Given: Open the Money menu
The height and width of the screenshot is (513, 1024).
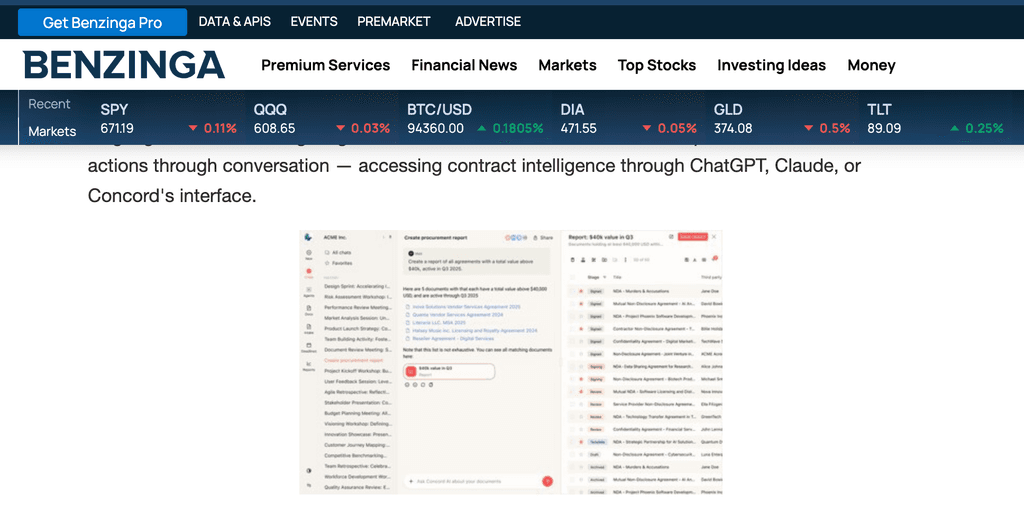Looking at the screenshot, I should pyautogui.click(x=871, y=65).
